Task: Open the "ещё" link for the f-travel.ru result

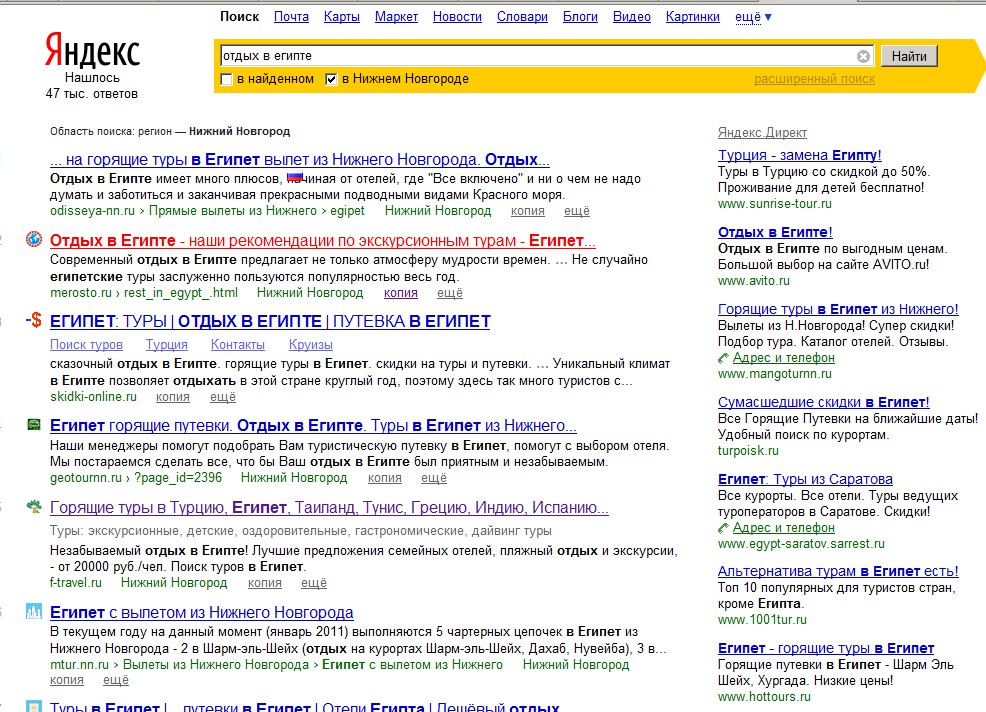Action: [314, 583]
